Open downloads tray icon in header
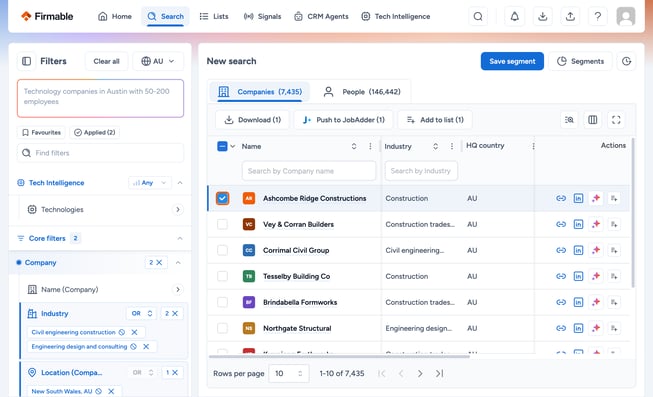653x397 pixels. (542, 16)
